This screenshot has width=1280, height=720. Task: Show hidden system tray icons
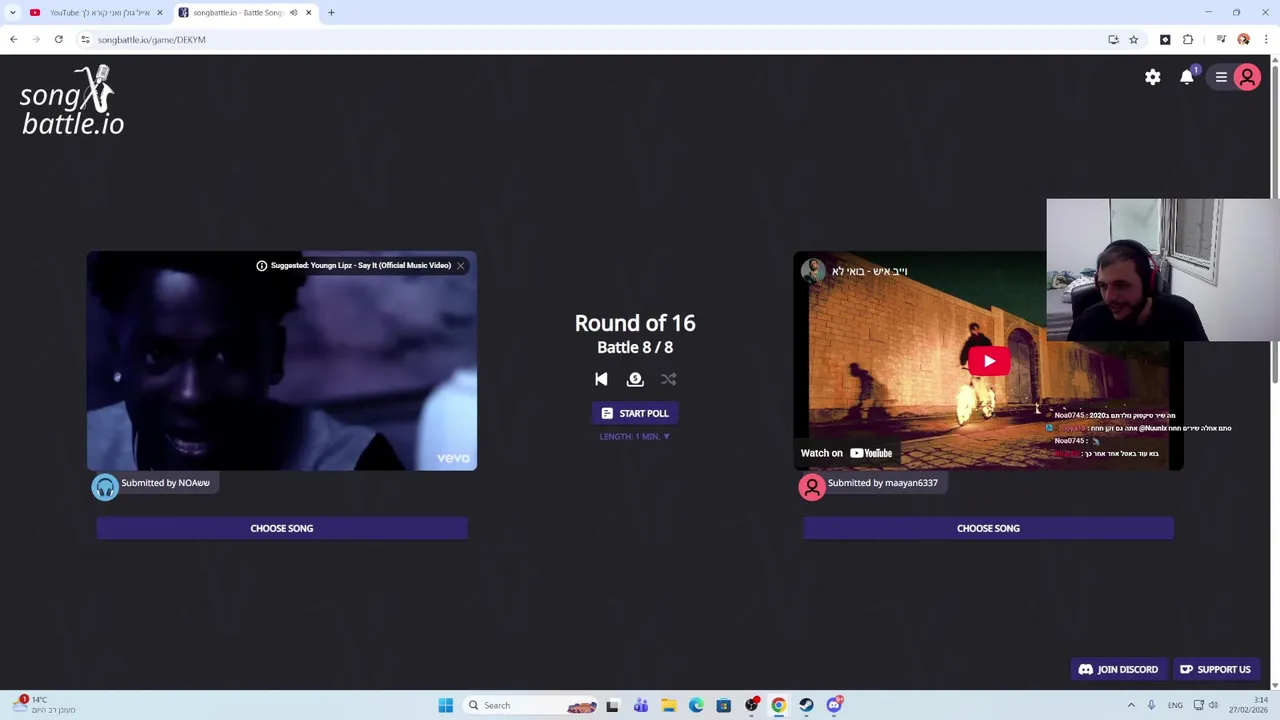[x=1131, y=705]
